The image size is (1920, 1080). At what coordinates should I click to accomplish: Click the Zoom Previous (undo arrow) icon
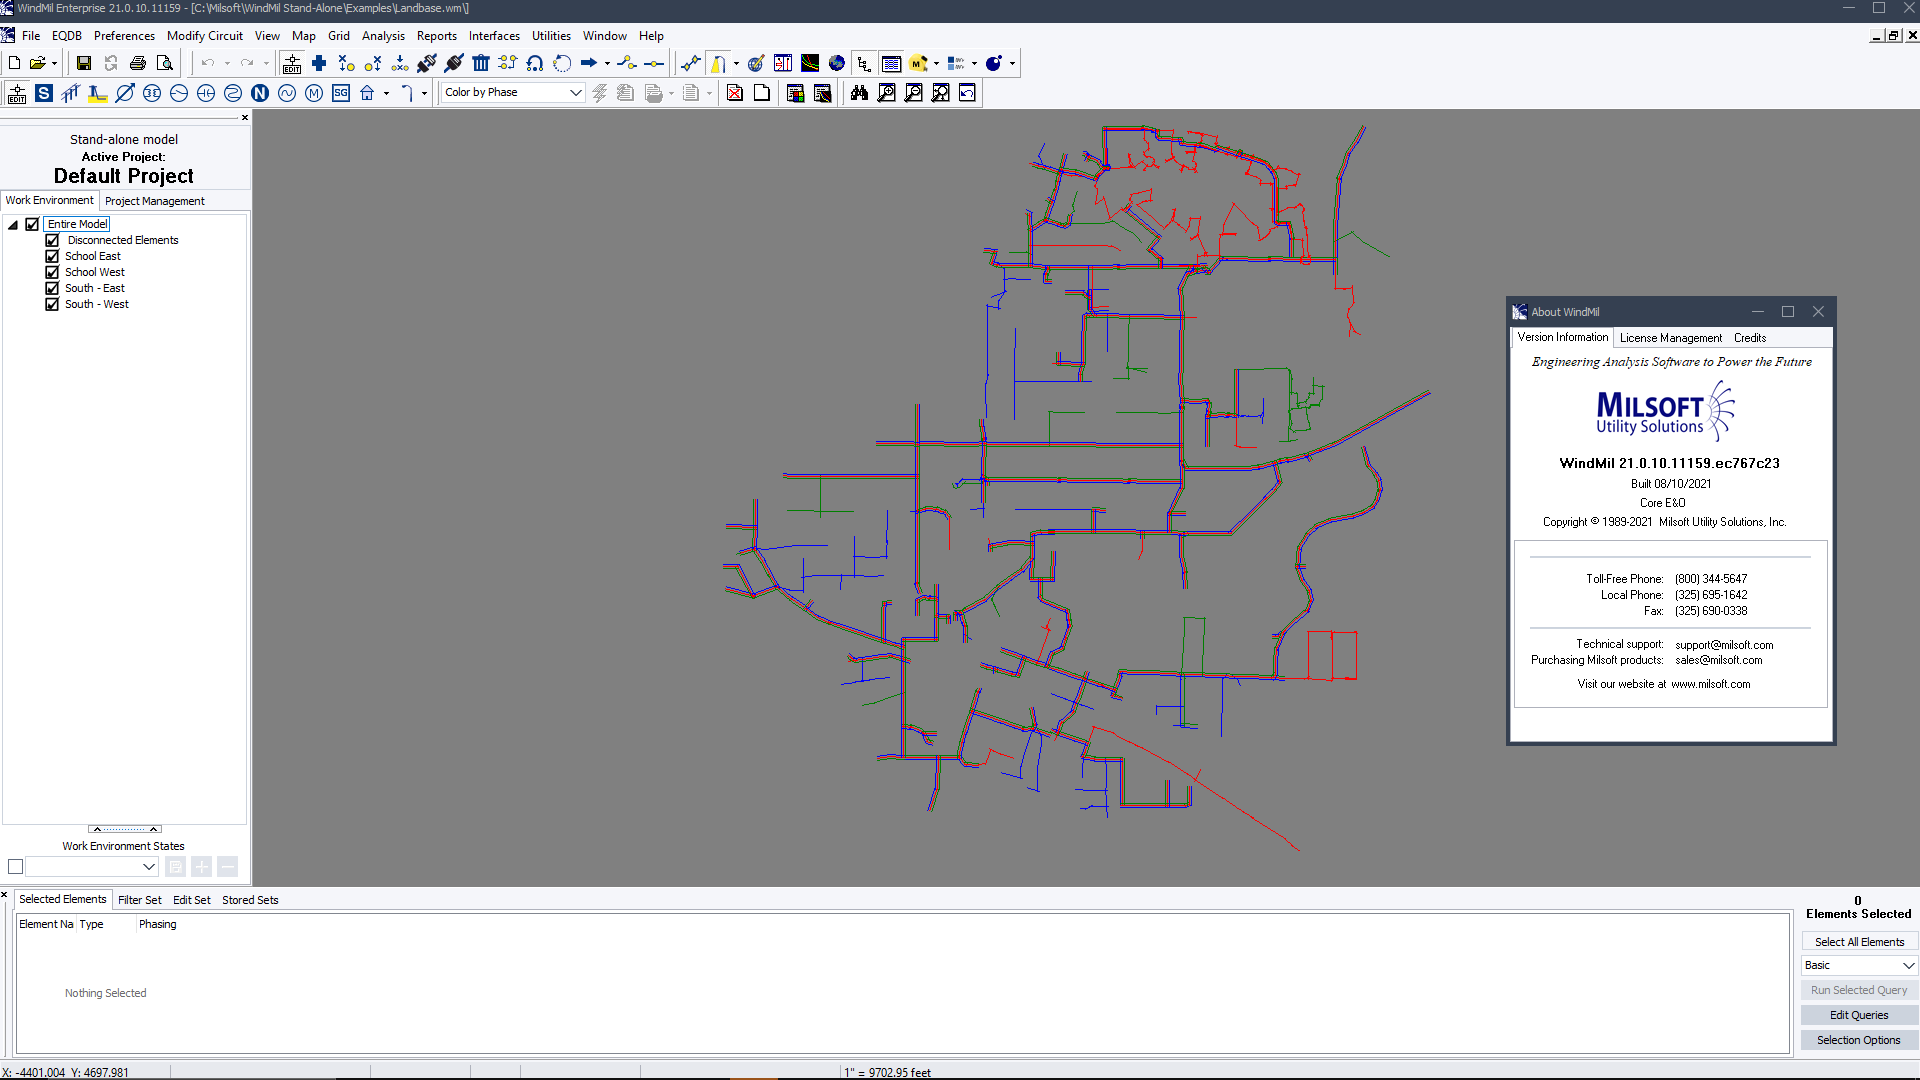coord(967,93)
